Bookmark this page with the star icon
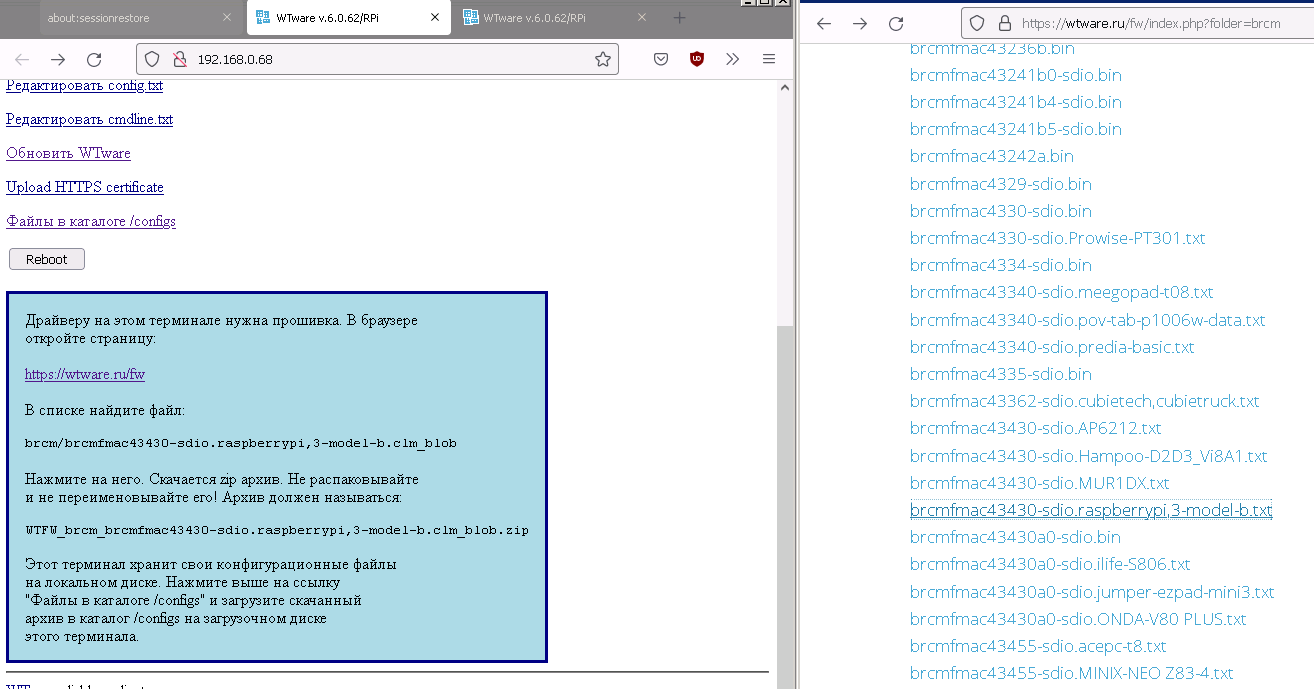Screen dimensions: 1314x689 602,59
